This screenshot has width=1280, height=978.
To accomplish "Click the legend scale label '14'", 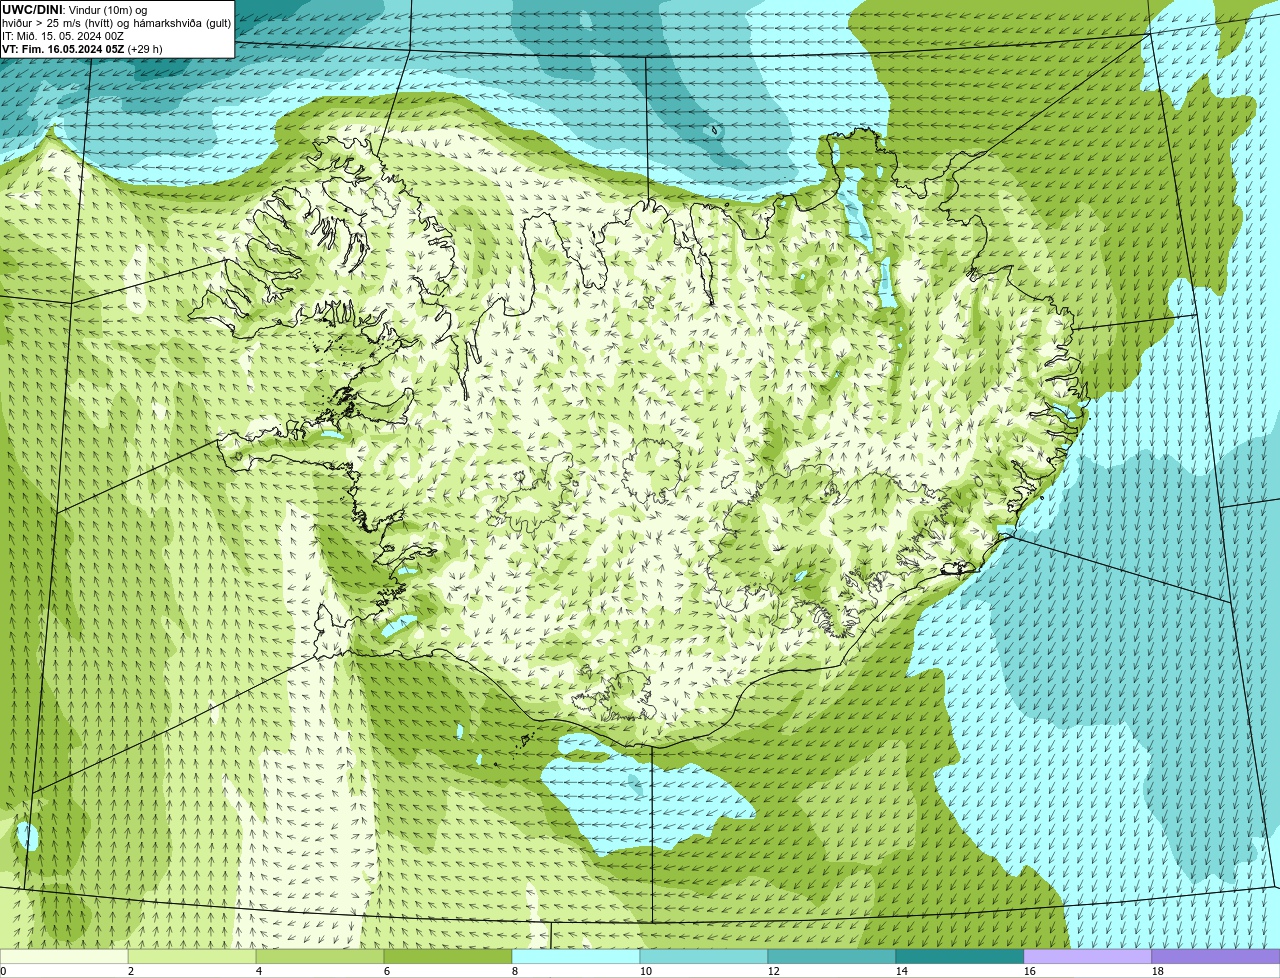I will pos(902,971).
